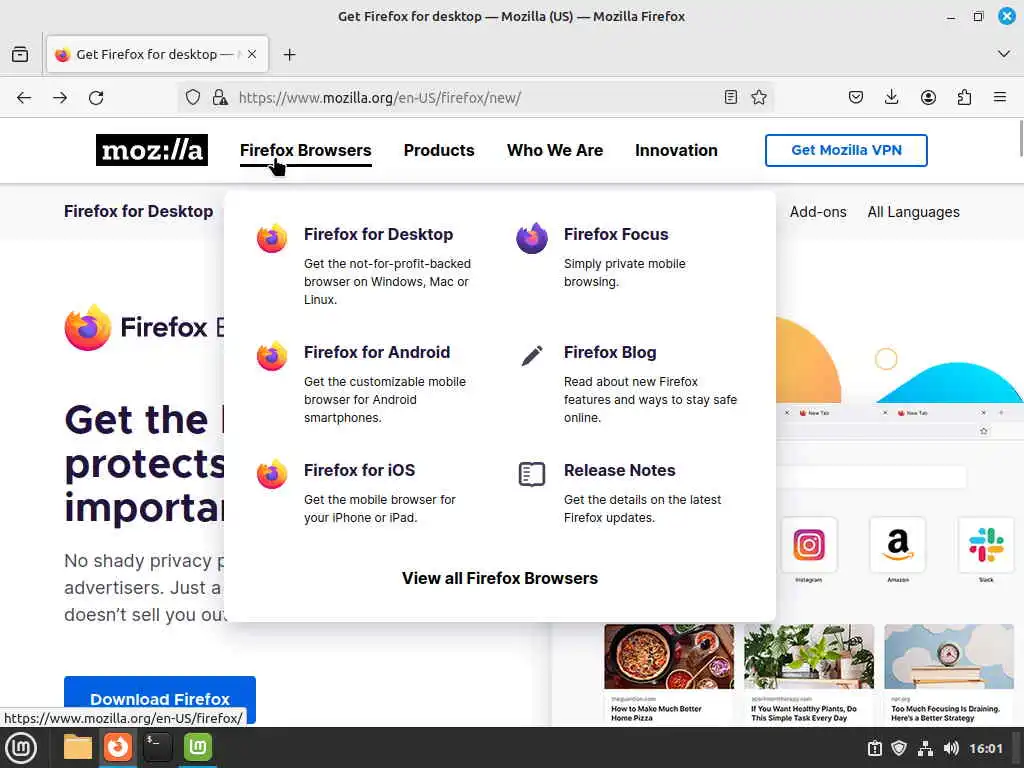This screenshot has height=768, width=1024.
Task: Open Firefox for Desktop link in dropdown
Action: [378, 234]
